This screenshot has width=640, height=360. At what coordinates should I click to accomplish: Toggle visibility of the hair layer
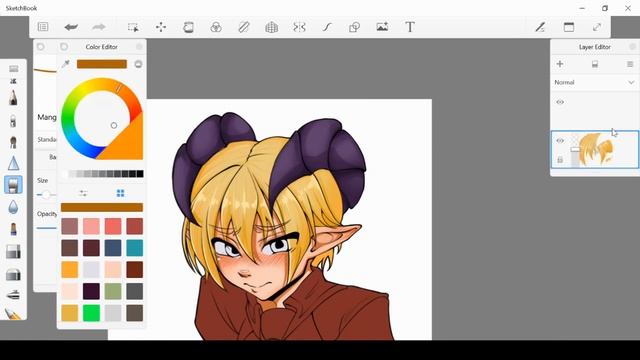560,140
